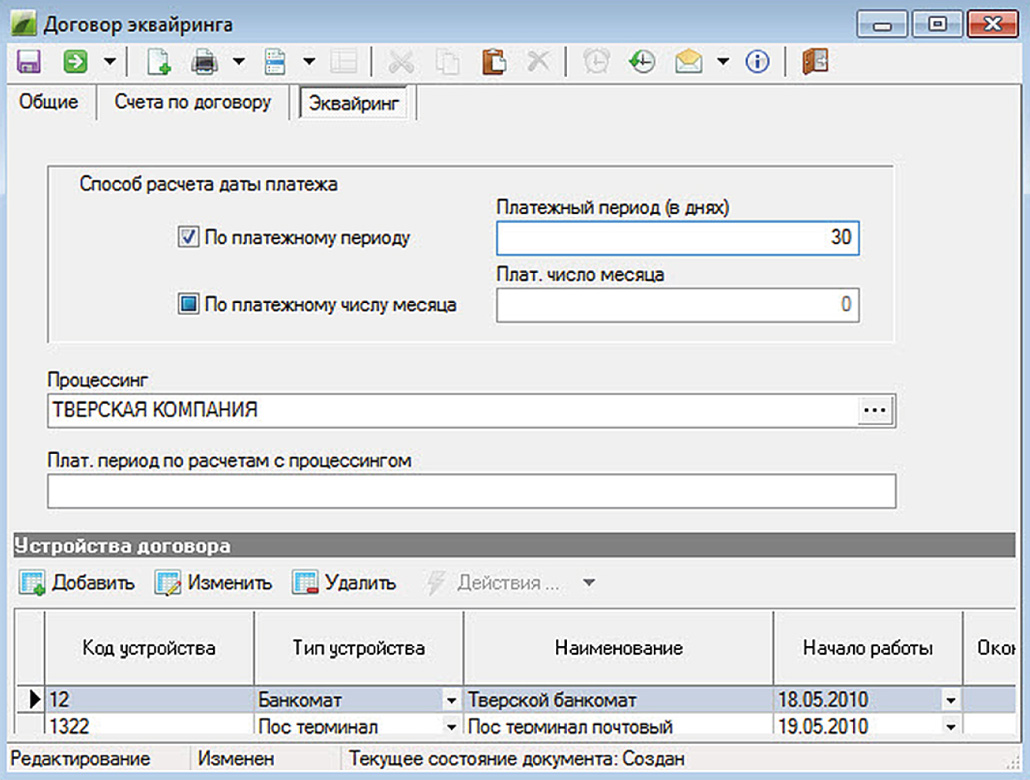Open date dropdown for 18.05.2010
The height and width of the screenshot is (780, 1030).
coord(950,700)
